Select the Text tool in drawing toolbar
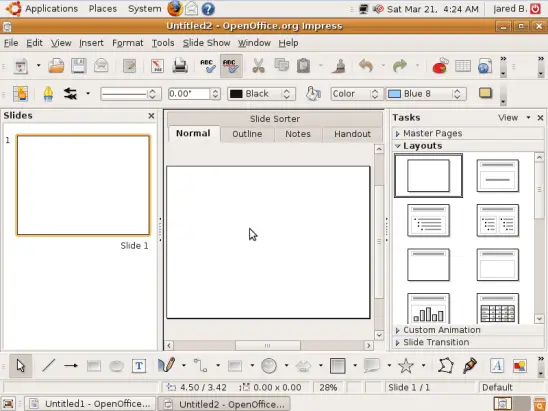Viewport: 548px width, 411px height. [x=139, y=366]
